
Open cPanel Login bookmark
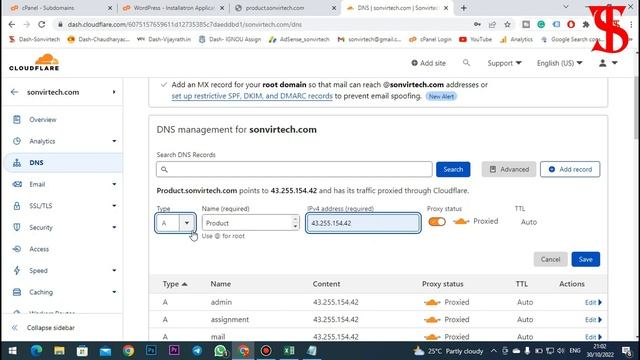(431, 40)
